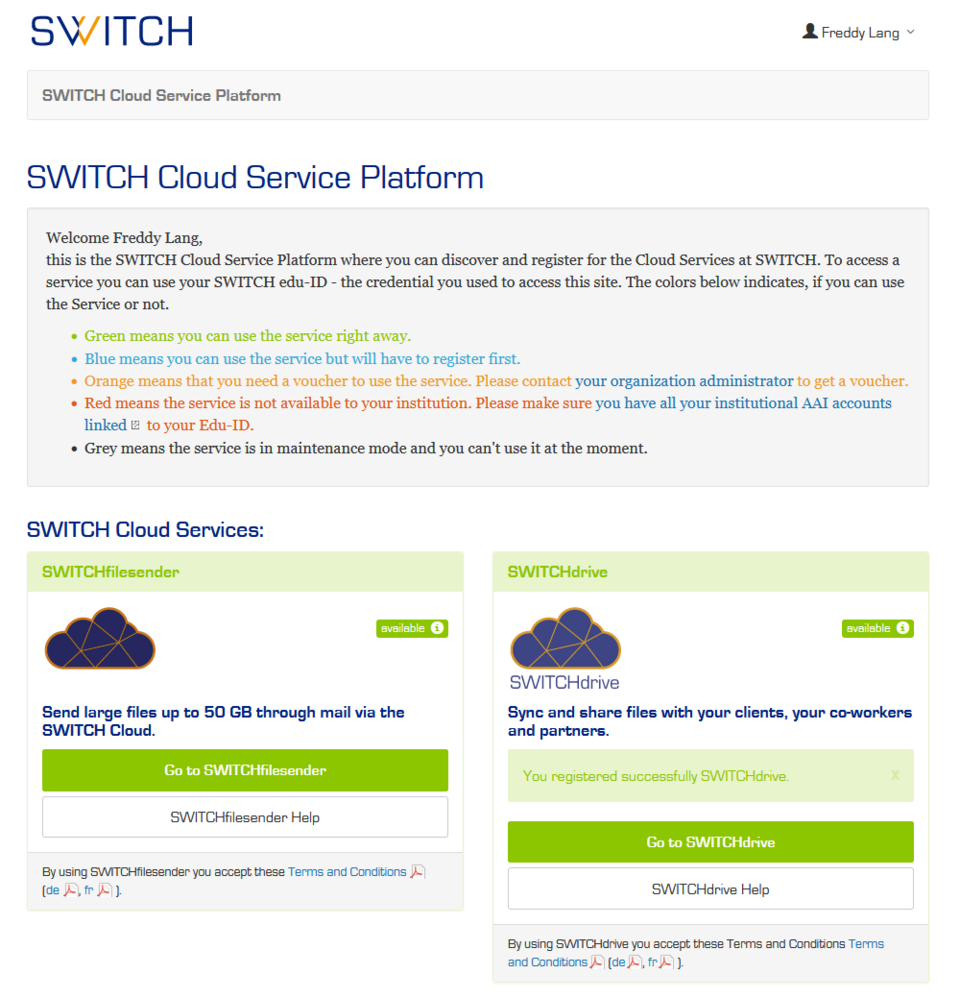Click the PDF icon after SWITCHdrive 'de'

click(635, 962)
